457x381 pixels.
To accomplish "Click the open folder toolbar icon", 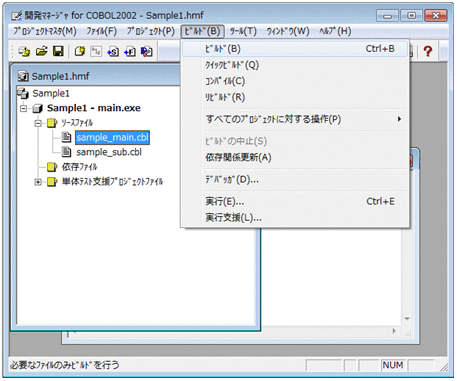I will (x=42, y=51).
